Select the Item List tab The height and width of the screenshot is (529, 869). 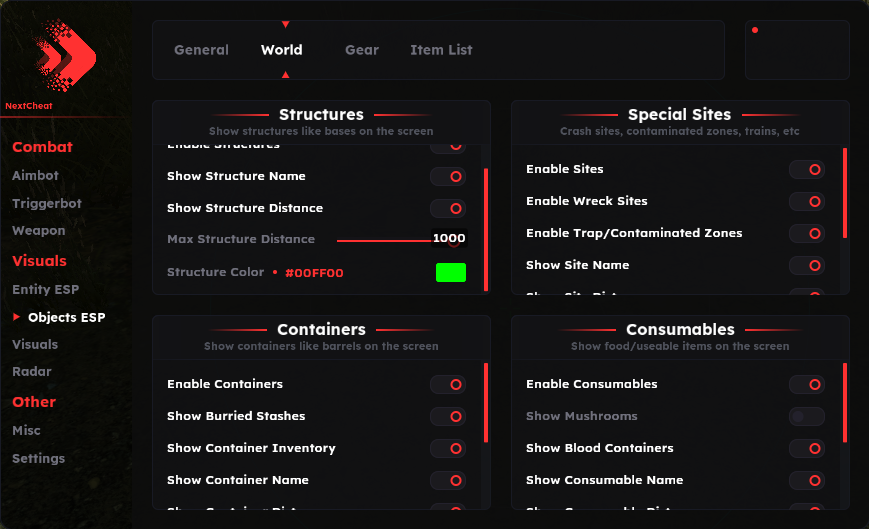click(441, 50)
